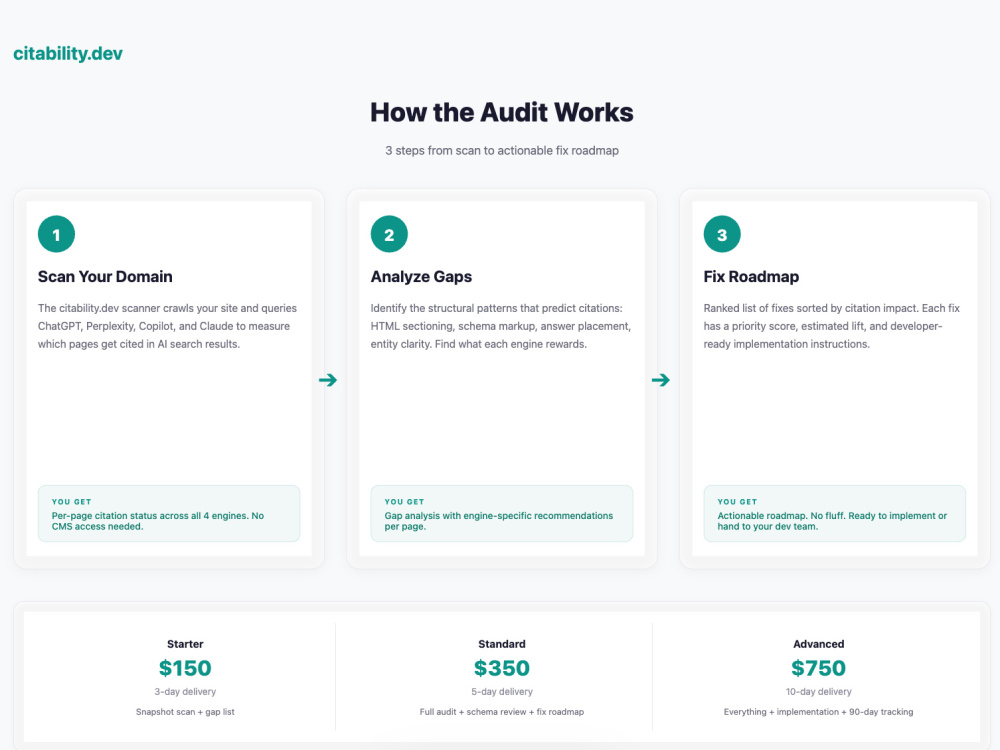Select the Starter plan label
The width and height of the screenshot is (1000, 750).
pyautogui.click(x=185, y=644)
